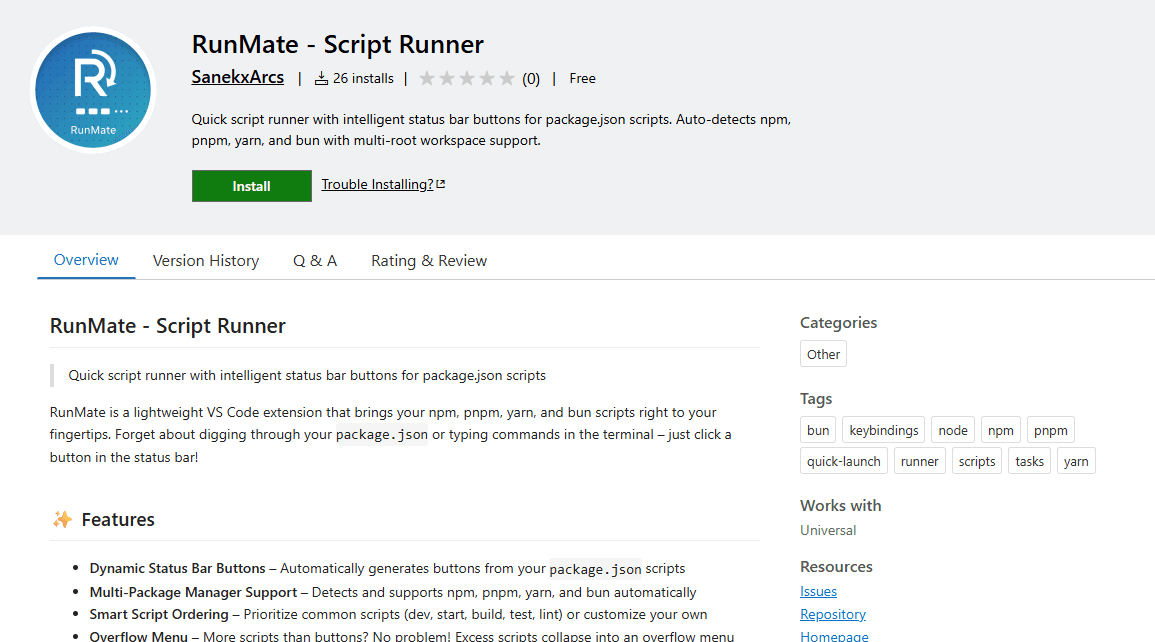This screenshot has height=642, width=1155.
Task: Click the external link icon beside Trouble Installing
Action: 440,184
